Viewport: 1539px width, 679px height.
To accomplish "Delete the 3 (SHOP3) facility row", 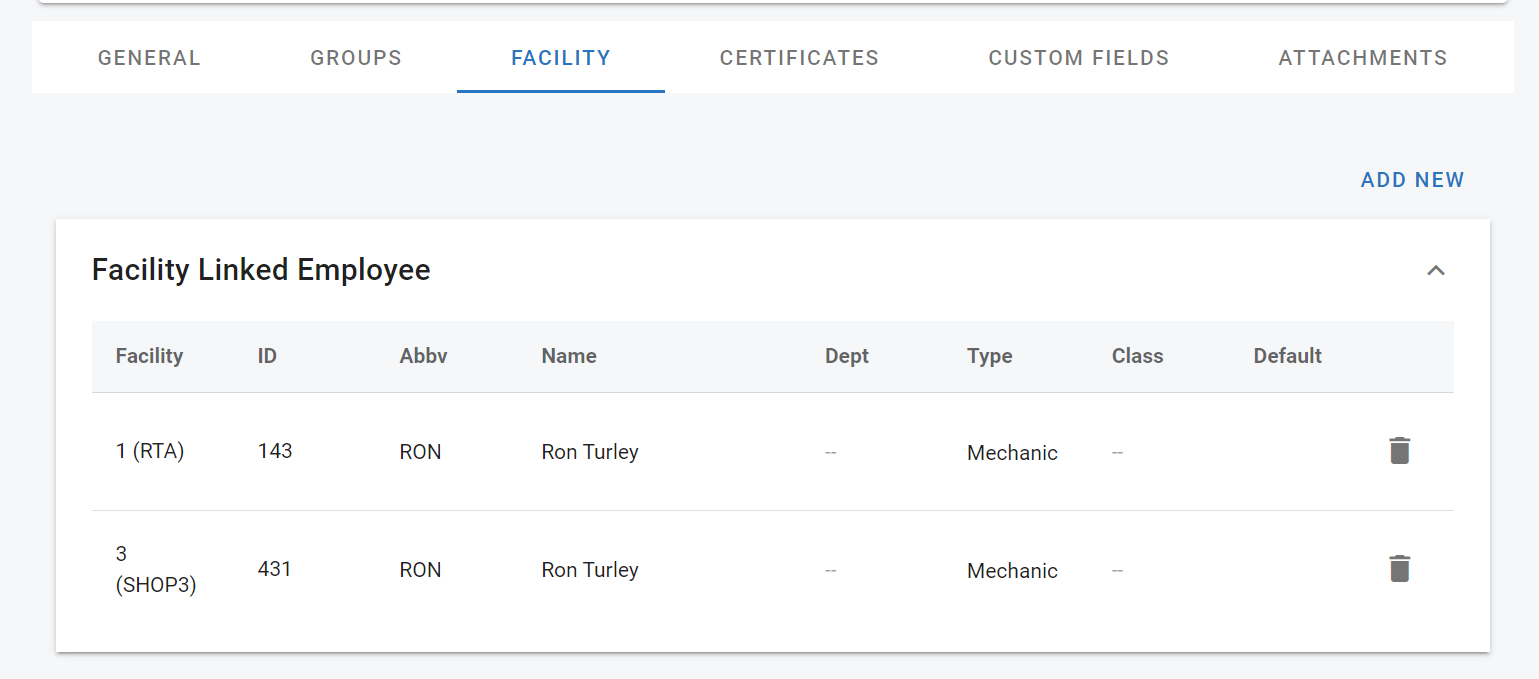I will click(x=1399, y=569).
